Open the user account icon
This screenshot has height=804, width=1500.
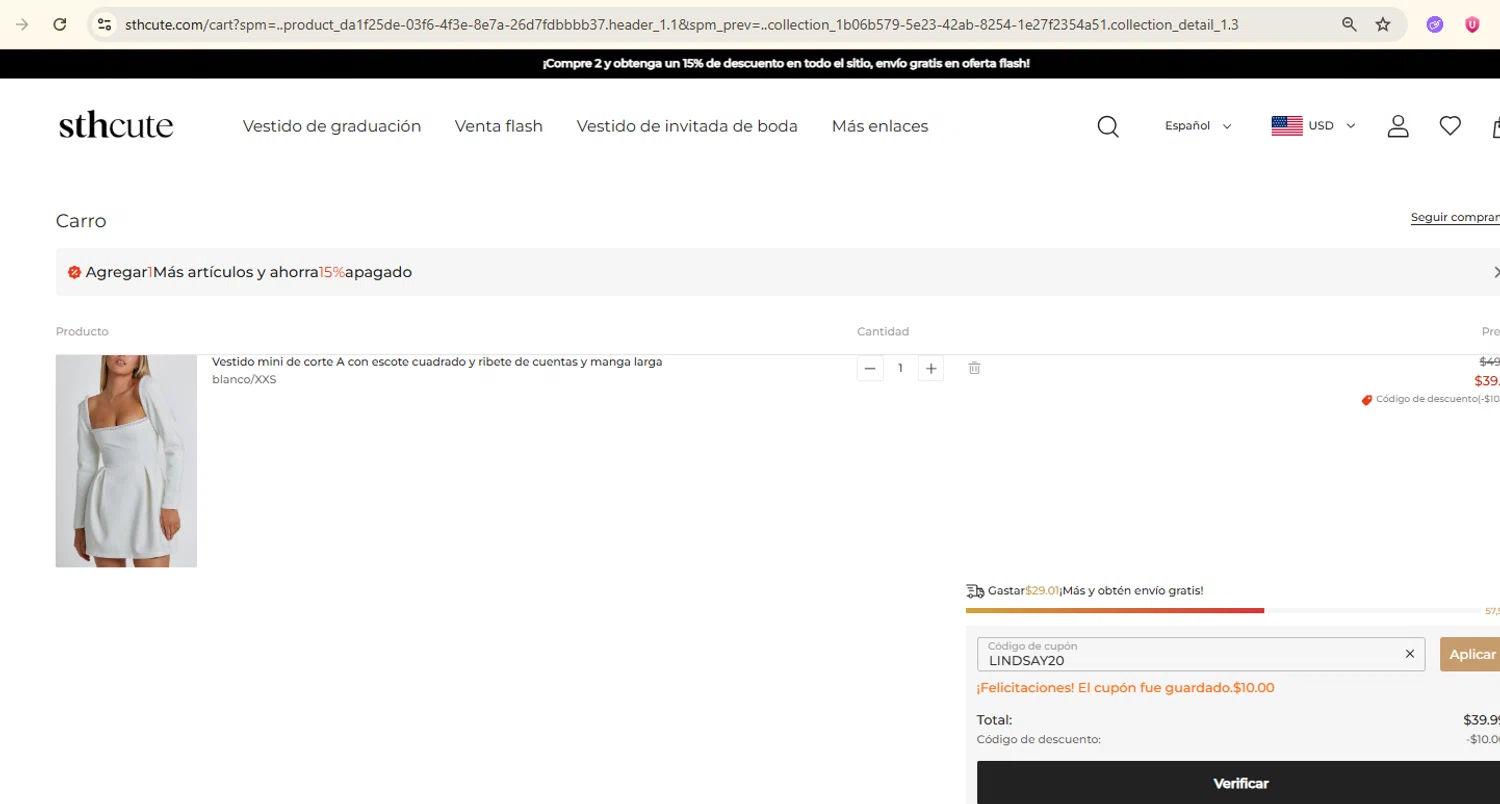[1398, 126]
